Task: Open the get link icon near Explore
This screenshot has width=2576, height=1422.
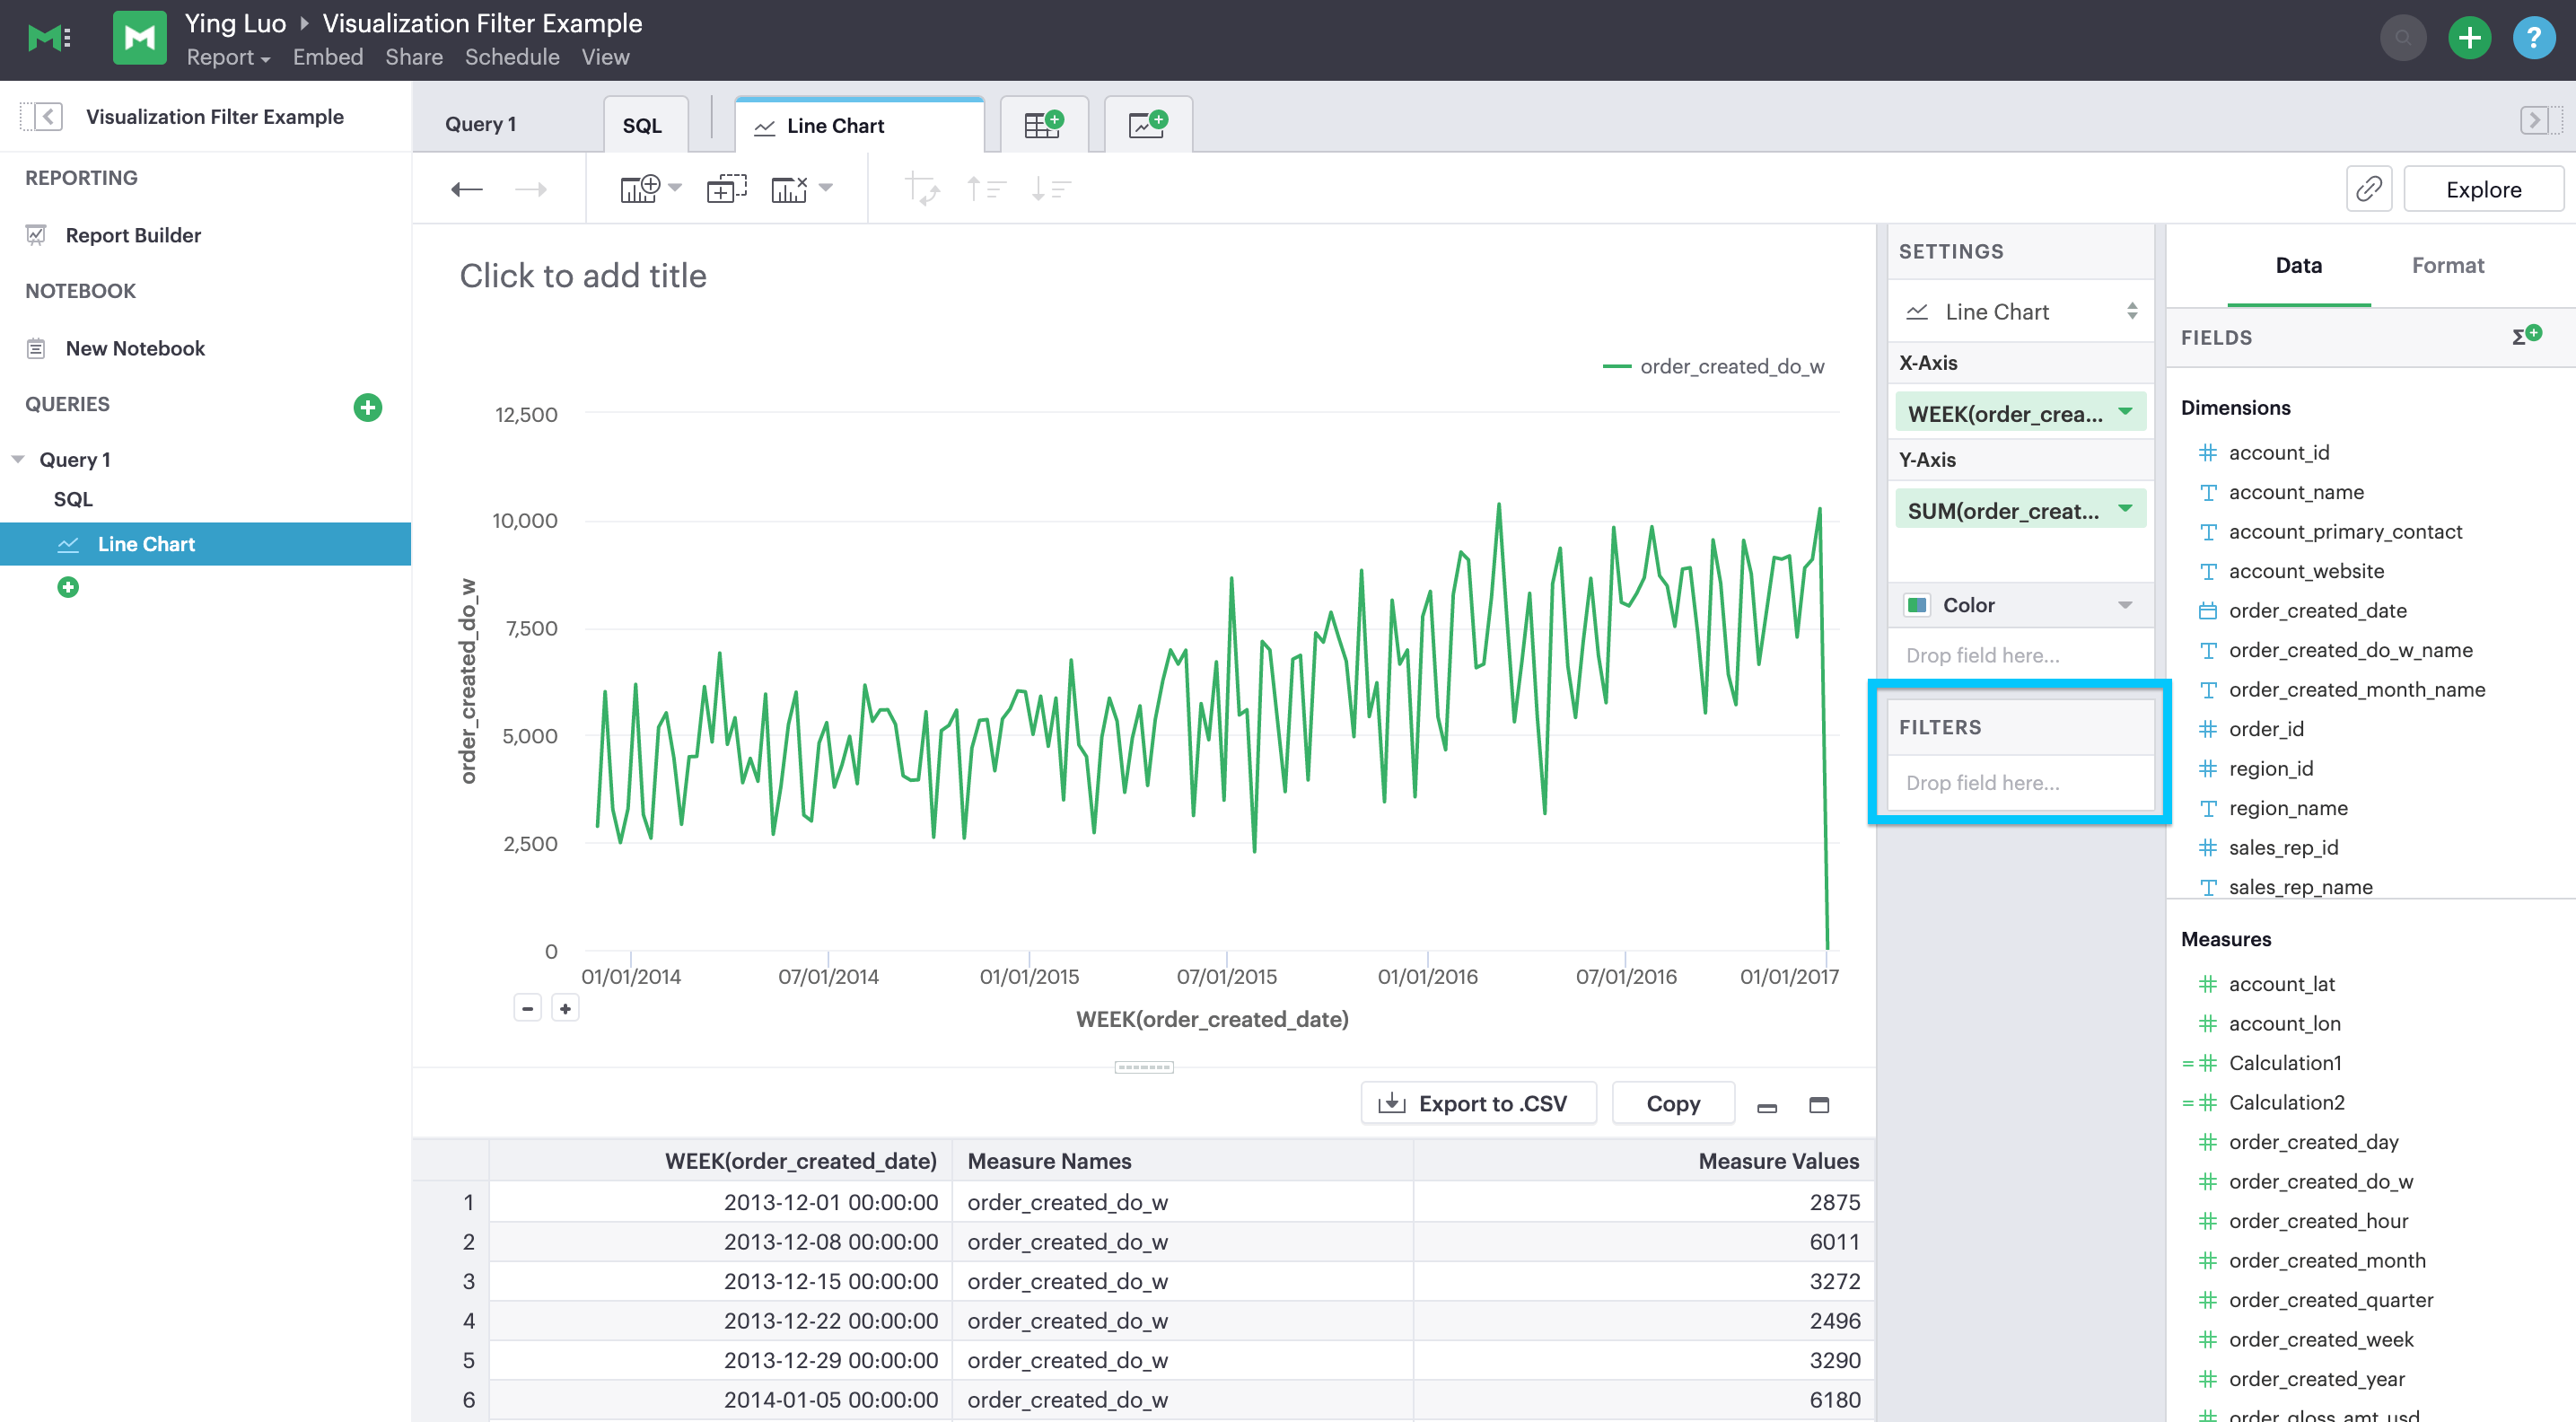Action: coord(2369,188)
